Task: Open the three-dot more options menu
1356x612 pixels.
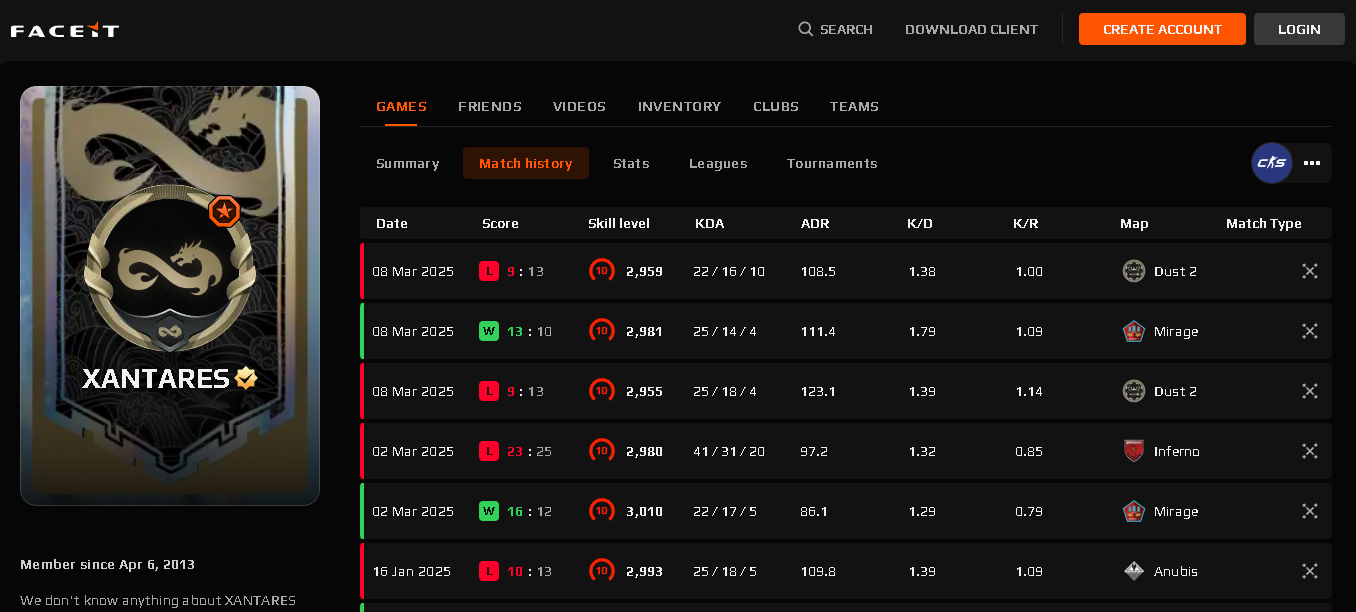Action: (1312, 163)
